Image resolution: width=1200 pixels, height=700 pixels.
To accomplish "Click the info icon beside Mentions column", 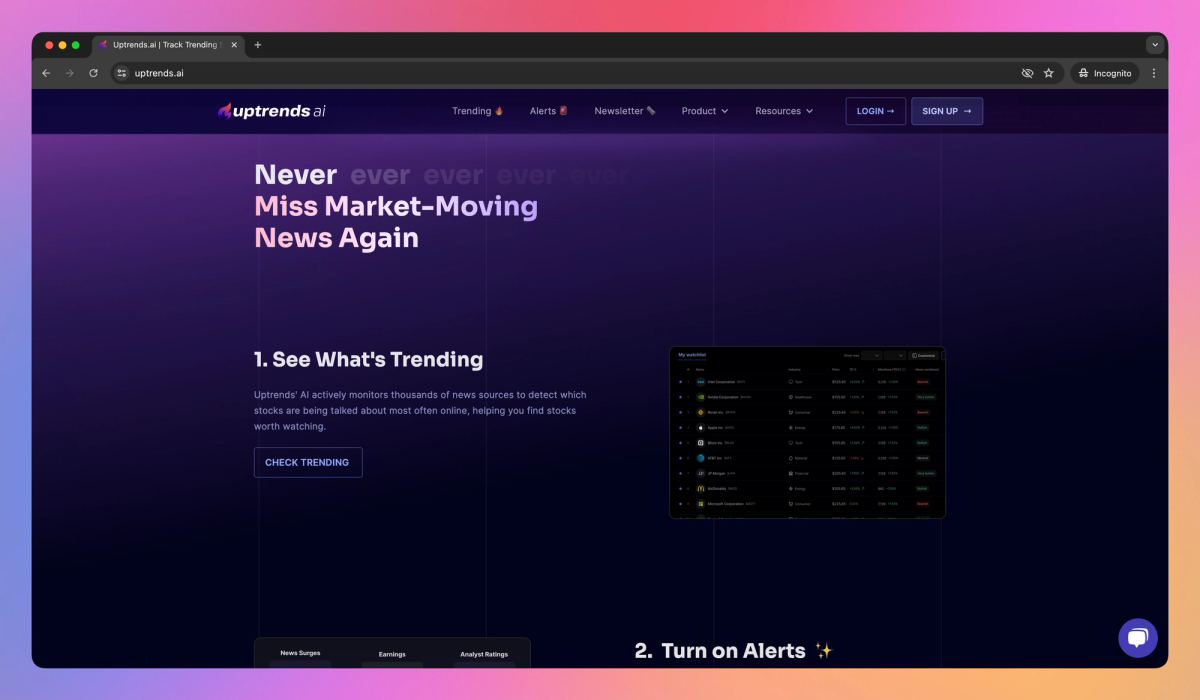I will click(x=904, y=369).
